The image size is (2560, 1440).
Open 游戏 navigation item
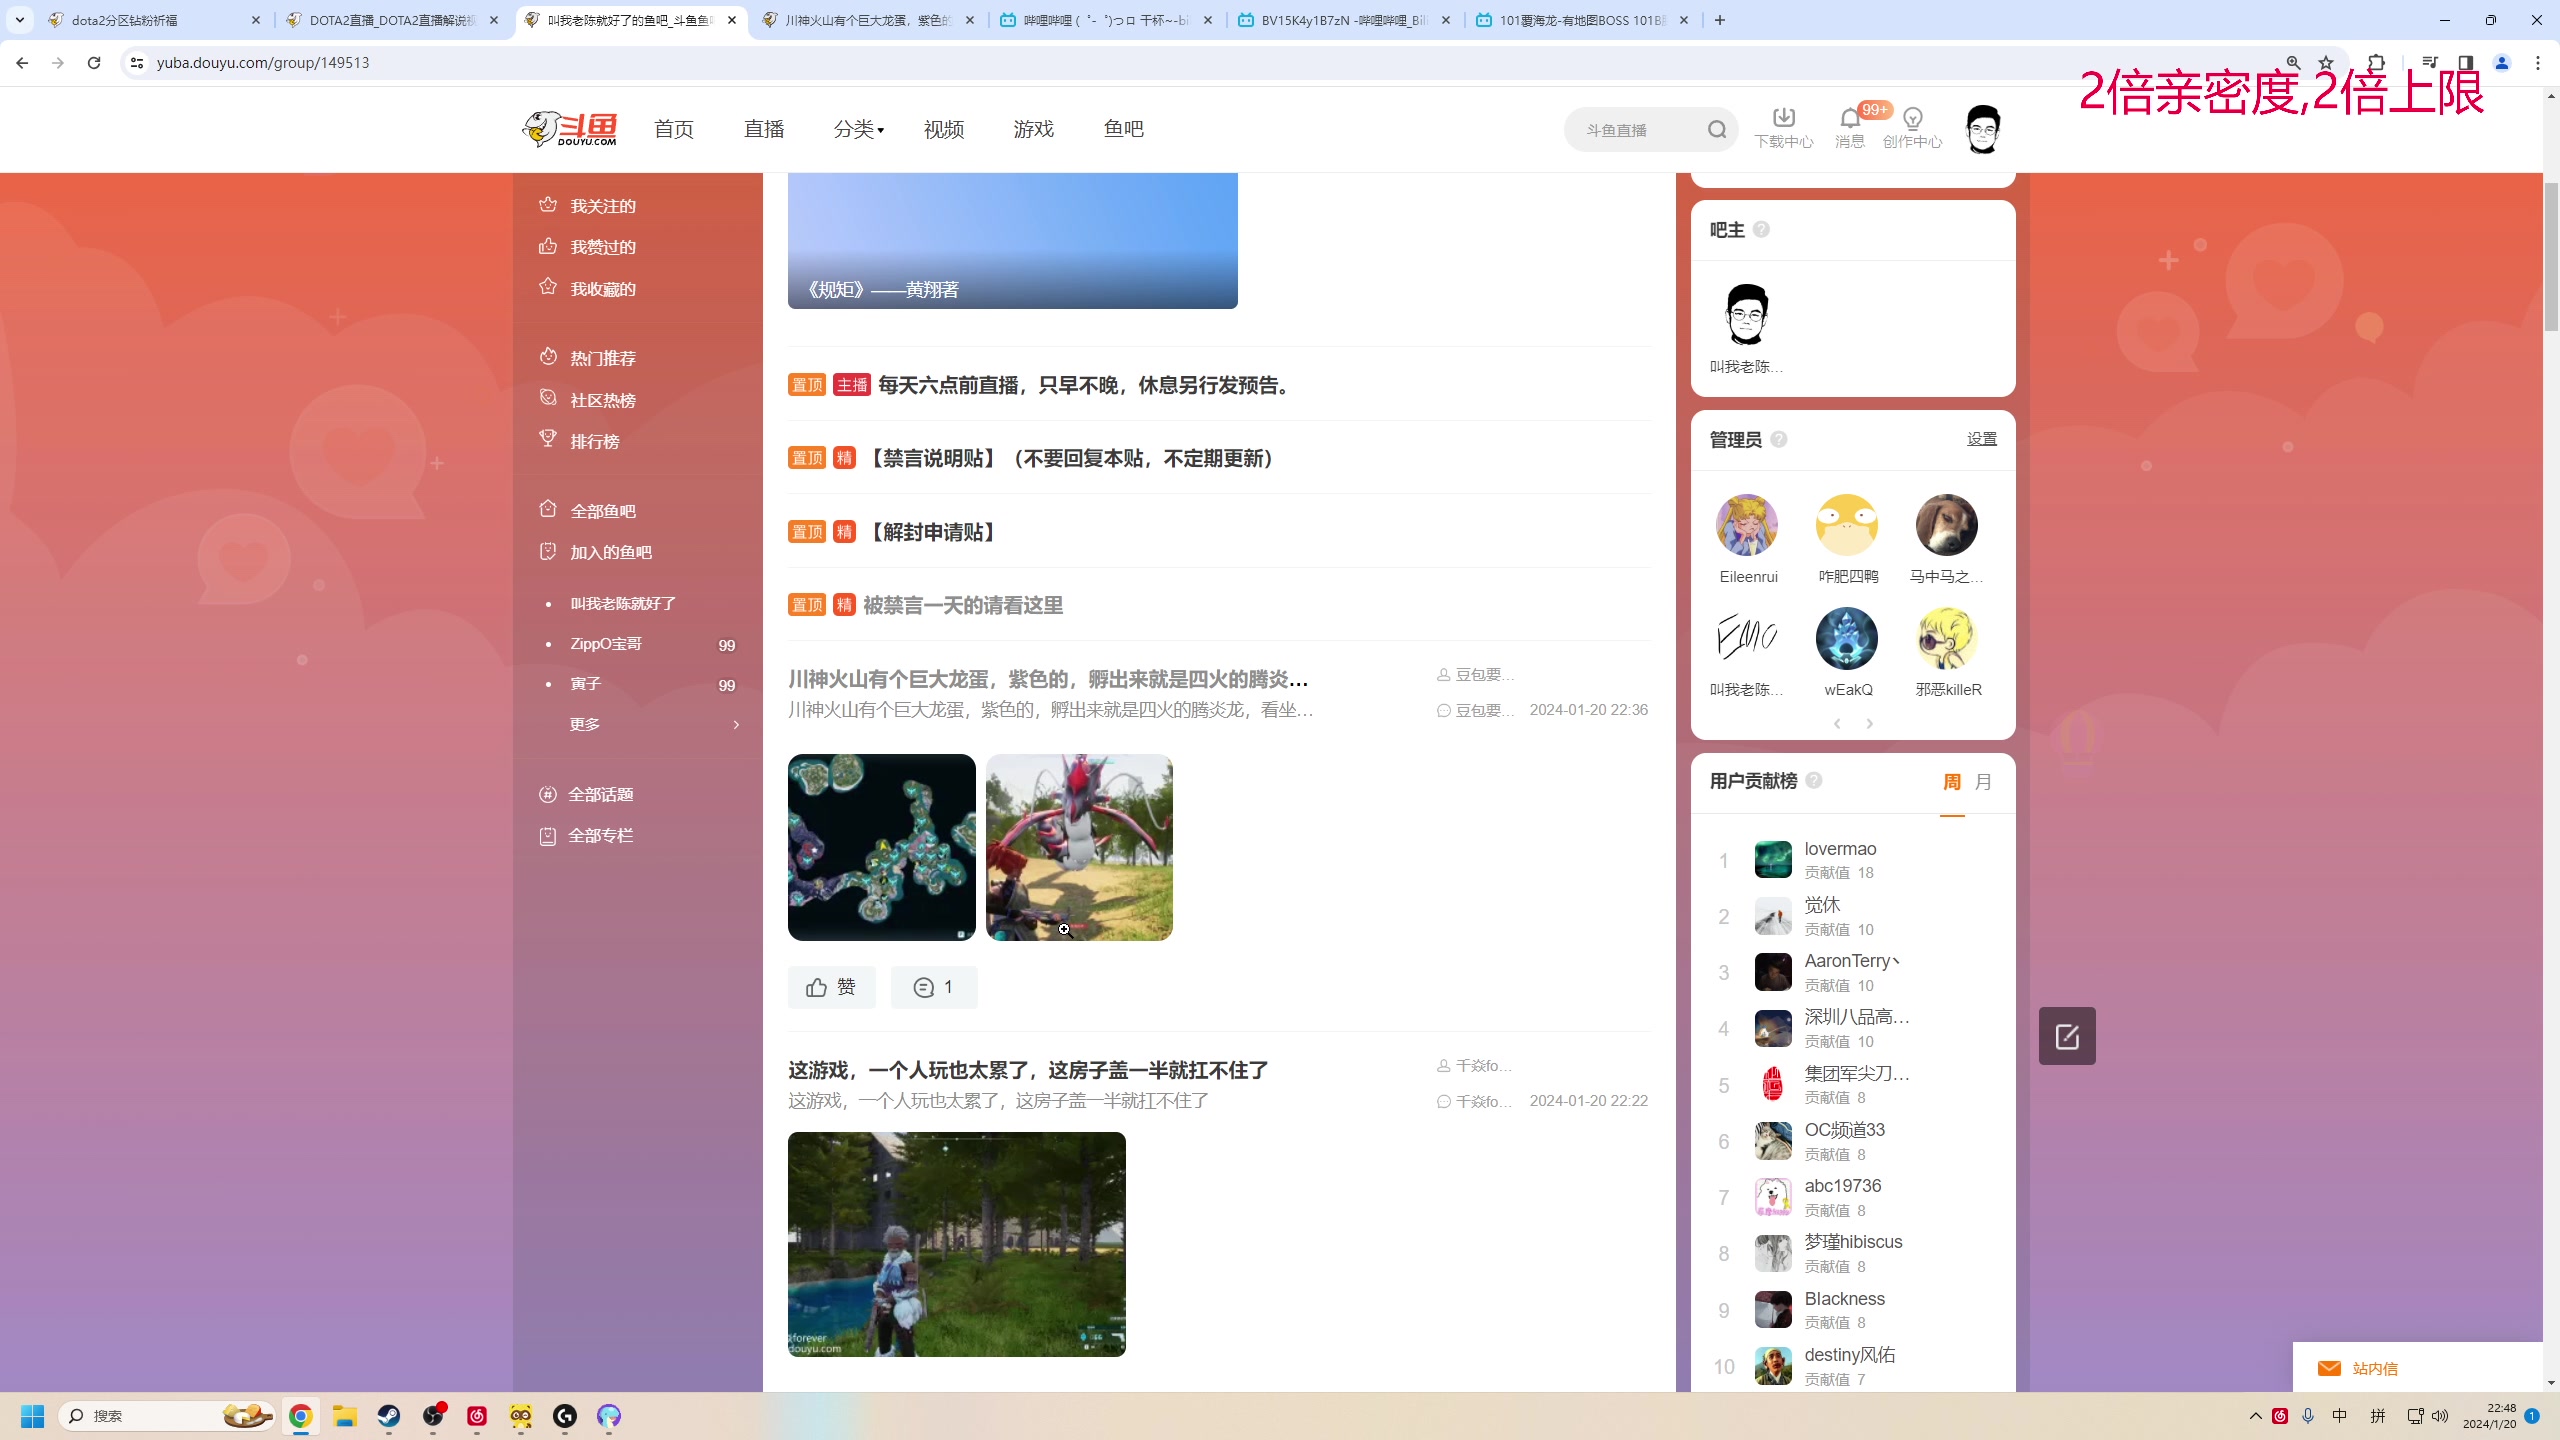pos(1034,129)
